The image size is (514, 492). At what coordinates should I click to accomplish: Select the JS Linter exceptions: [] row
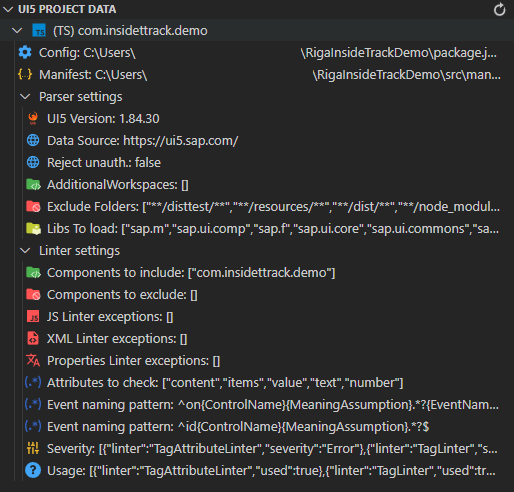coord(257,317)
